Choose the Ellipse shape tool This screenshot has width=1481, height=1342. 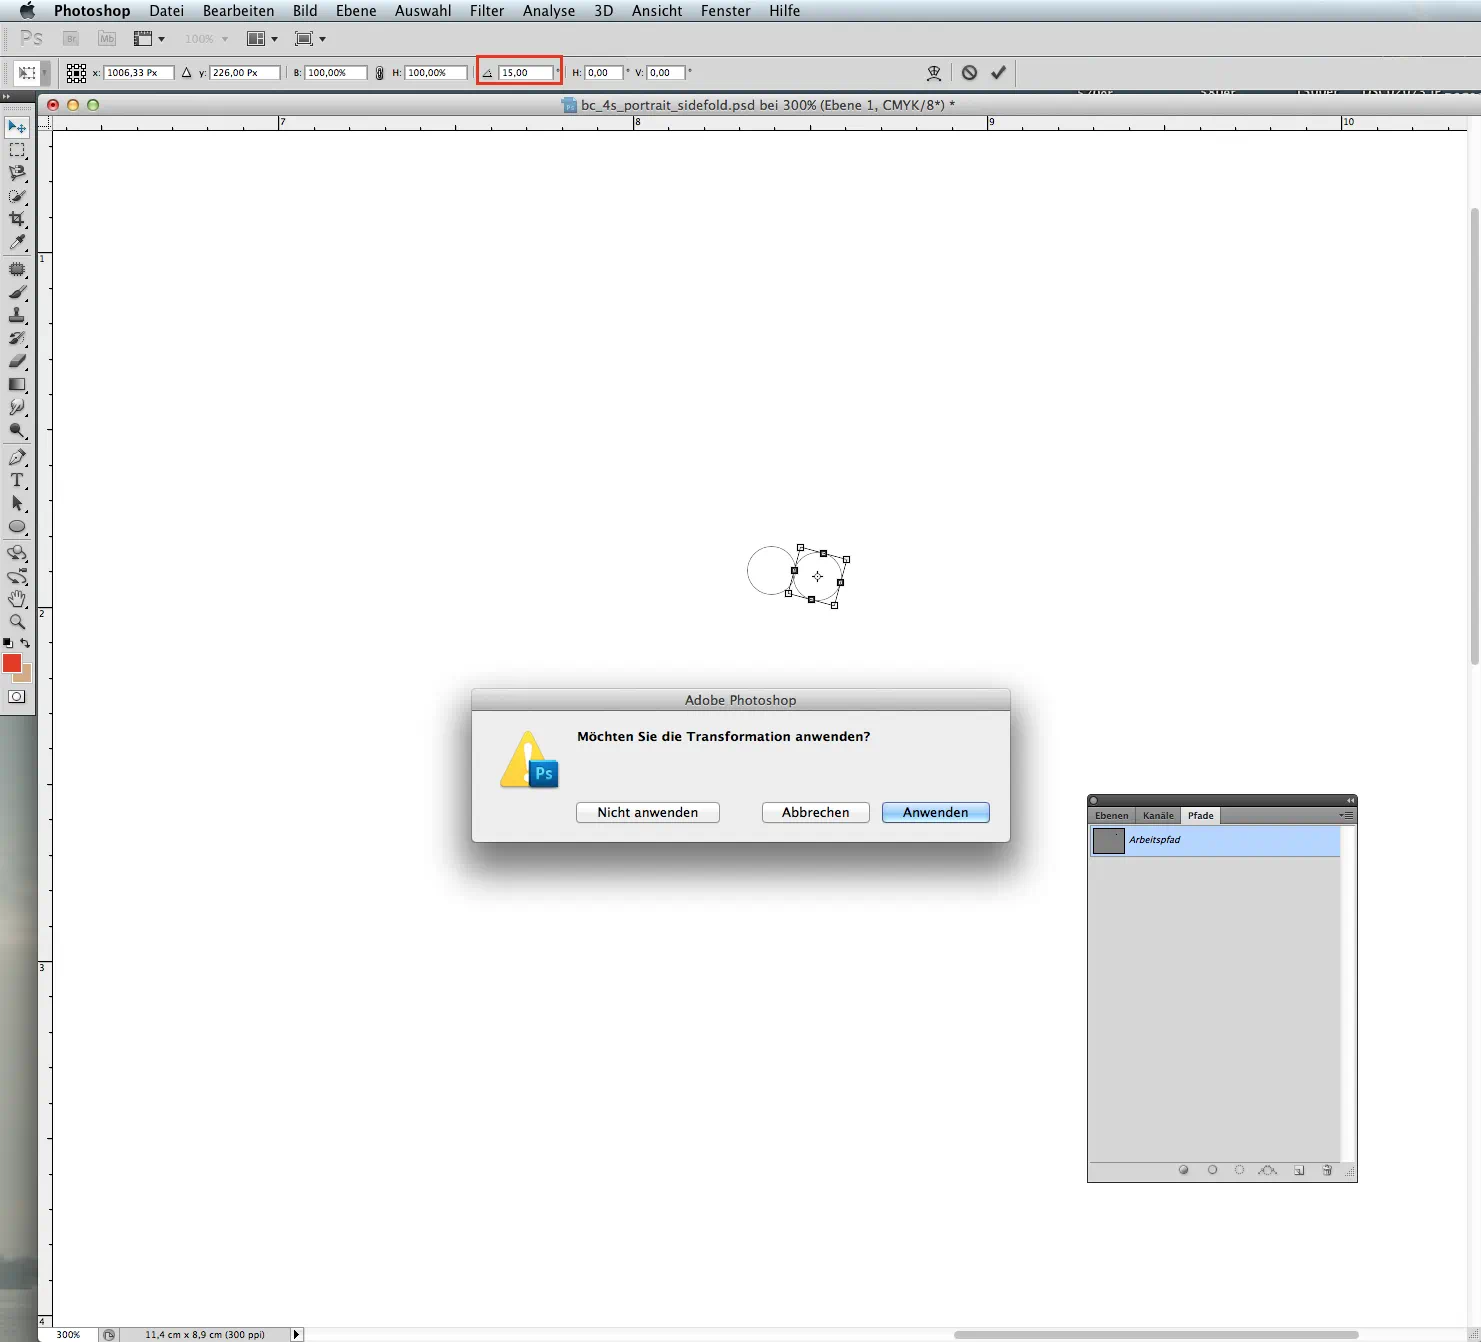pos(17,527)
